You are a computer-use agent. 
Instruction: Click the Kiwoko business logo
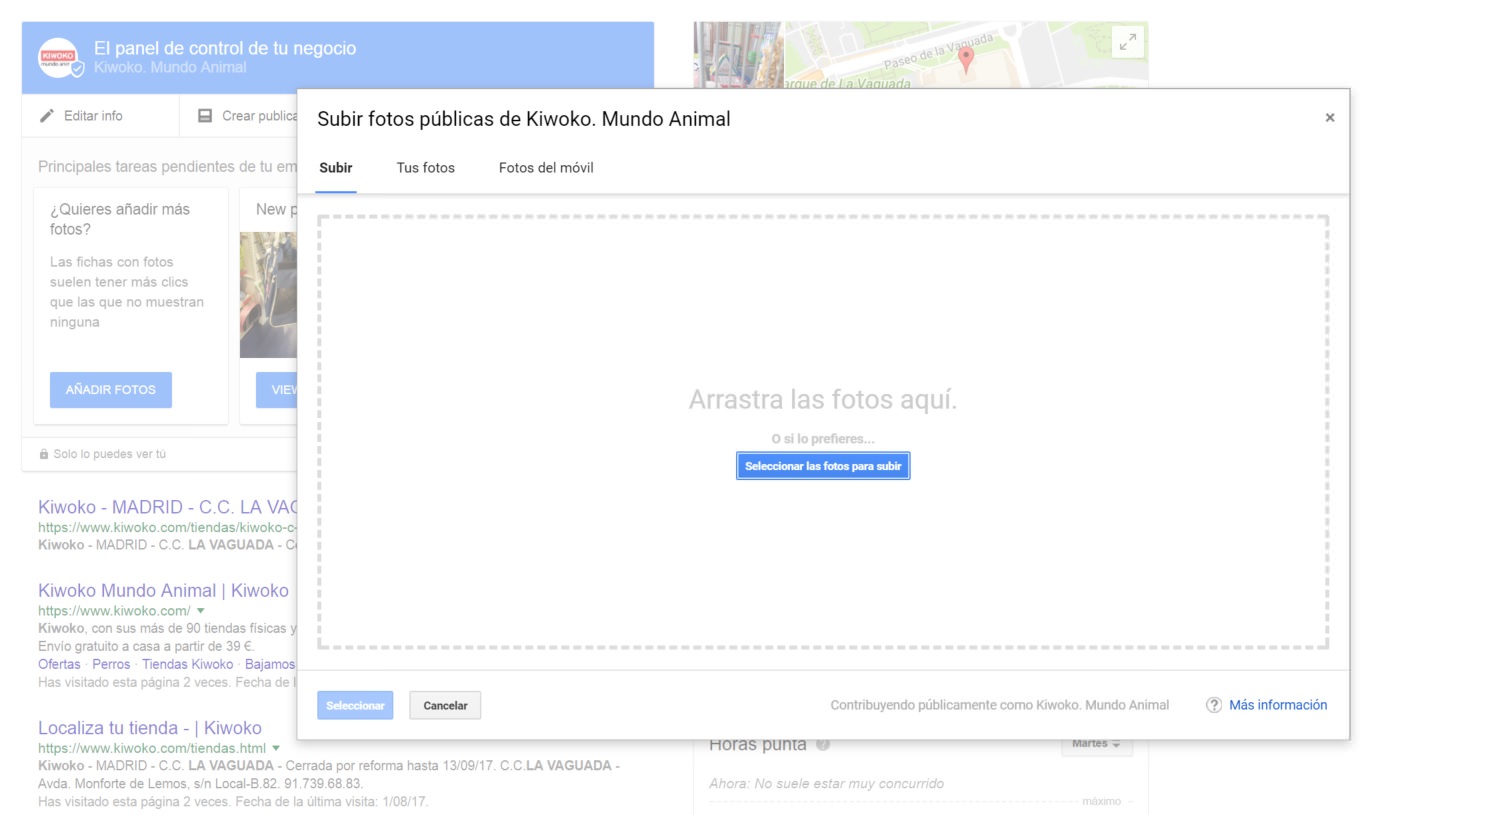click(58, 57)
